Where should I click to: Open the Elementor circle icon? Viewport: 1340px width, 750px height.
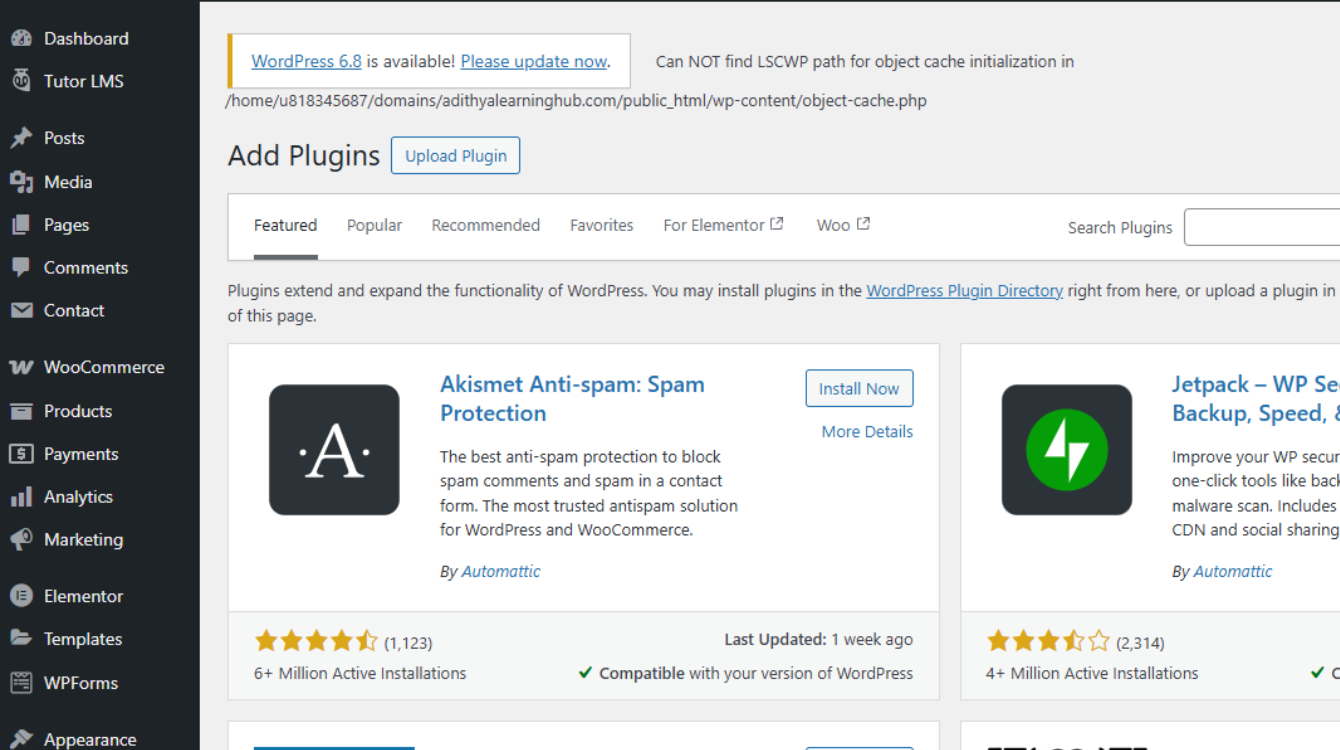(x=21, y=596)
